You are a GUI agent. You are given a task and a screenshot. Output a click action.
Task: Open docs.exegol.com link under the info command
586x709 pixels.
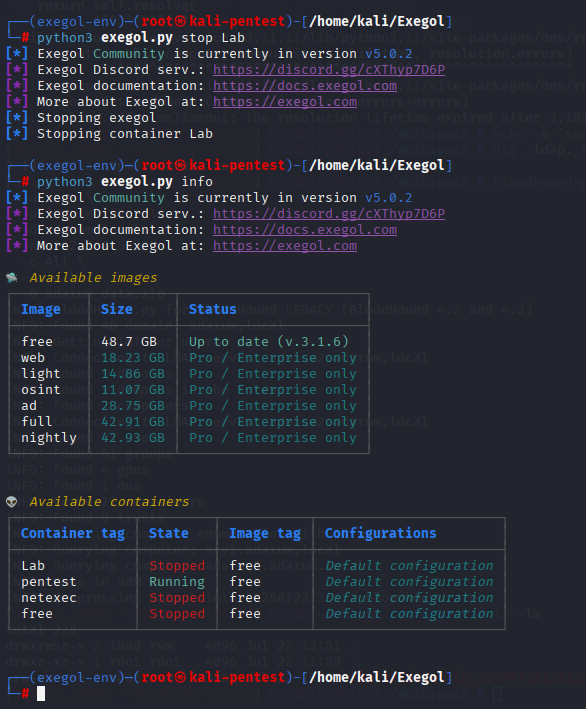pyautogui.click(x=305, y=230)
